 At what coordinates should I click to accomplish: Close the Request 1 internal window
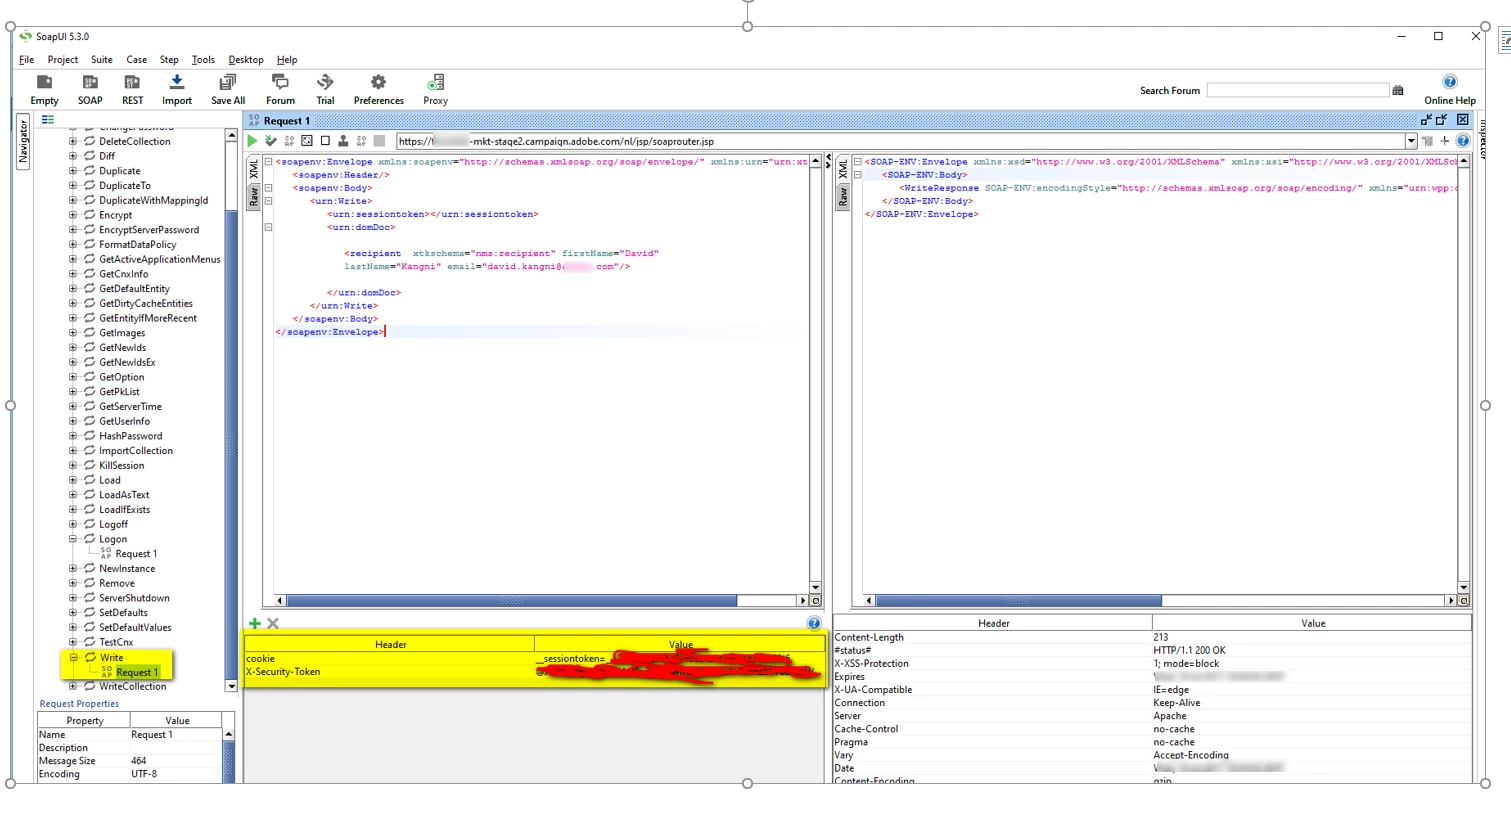(x=1463, y=120)
